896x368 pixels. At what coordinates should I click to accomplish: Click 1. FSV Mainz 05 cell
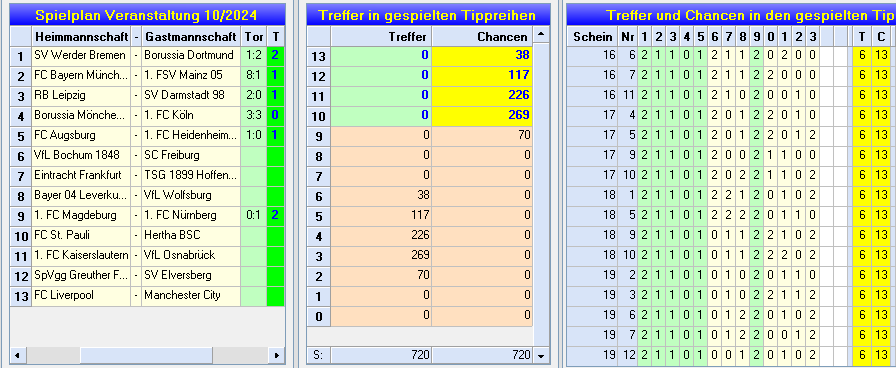[191, 75]
